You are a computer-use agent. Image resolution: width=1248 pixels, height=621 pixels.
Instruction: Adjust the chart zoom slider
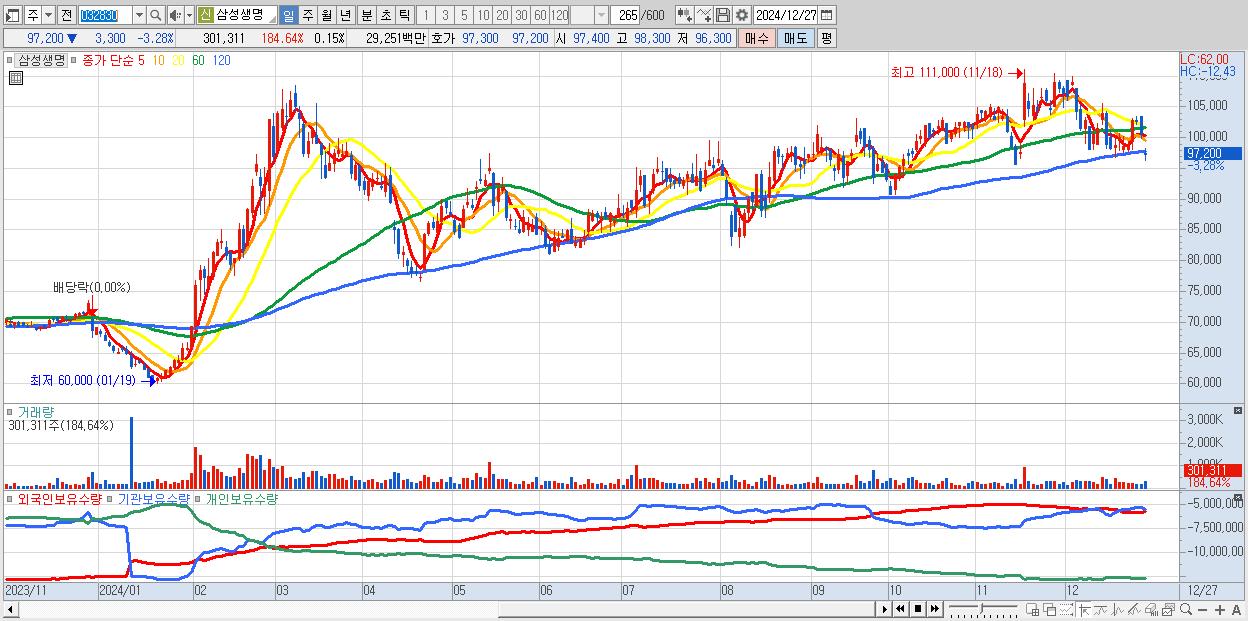(983, 609)
